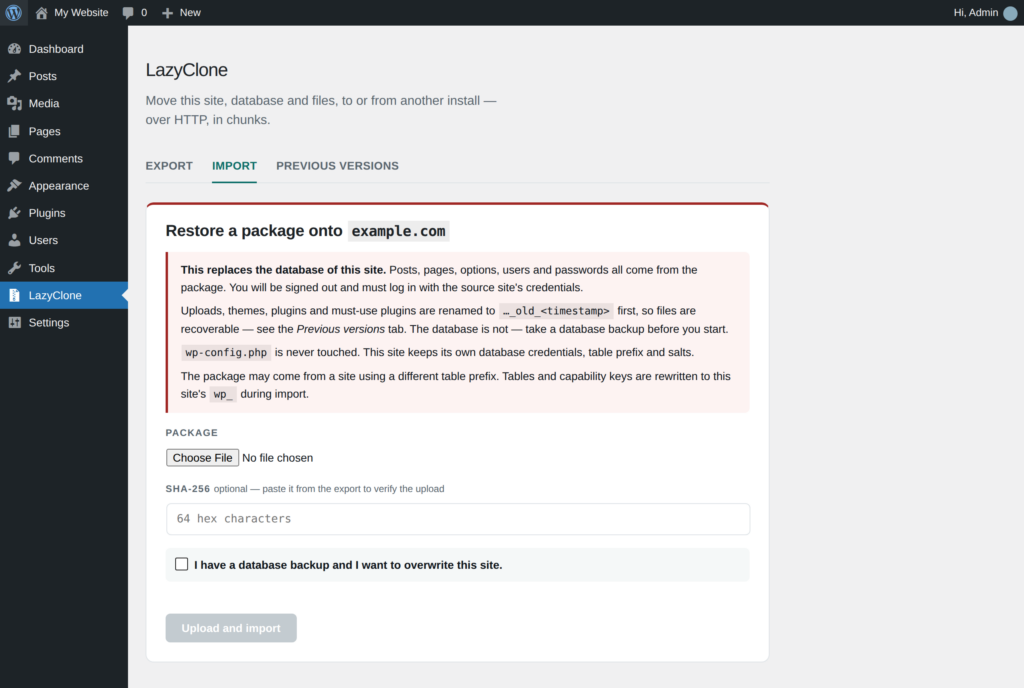Click the plus icon next to New
The height and width of the screenshot is (688, 1024).
pyautogui.click(x=167, y=12)
